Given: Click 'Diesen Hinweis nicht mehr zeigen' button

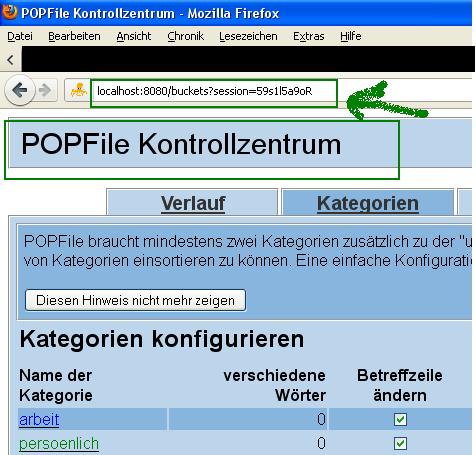Looking at the screenshot, I should [x=135, y=300].
